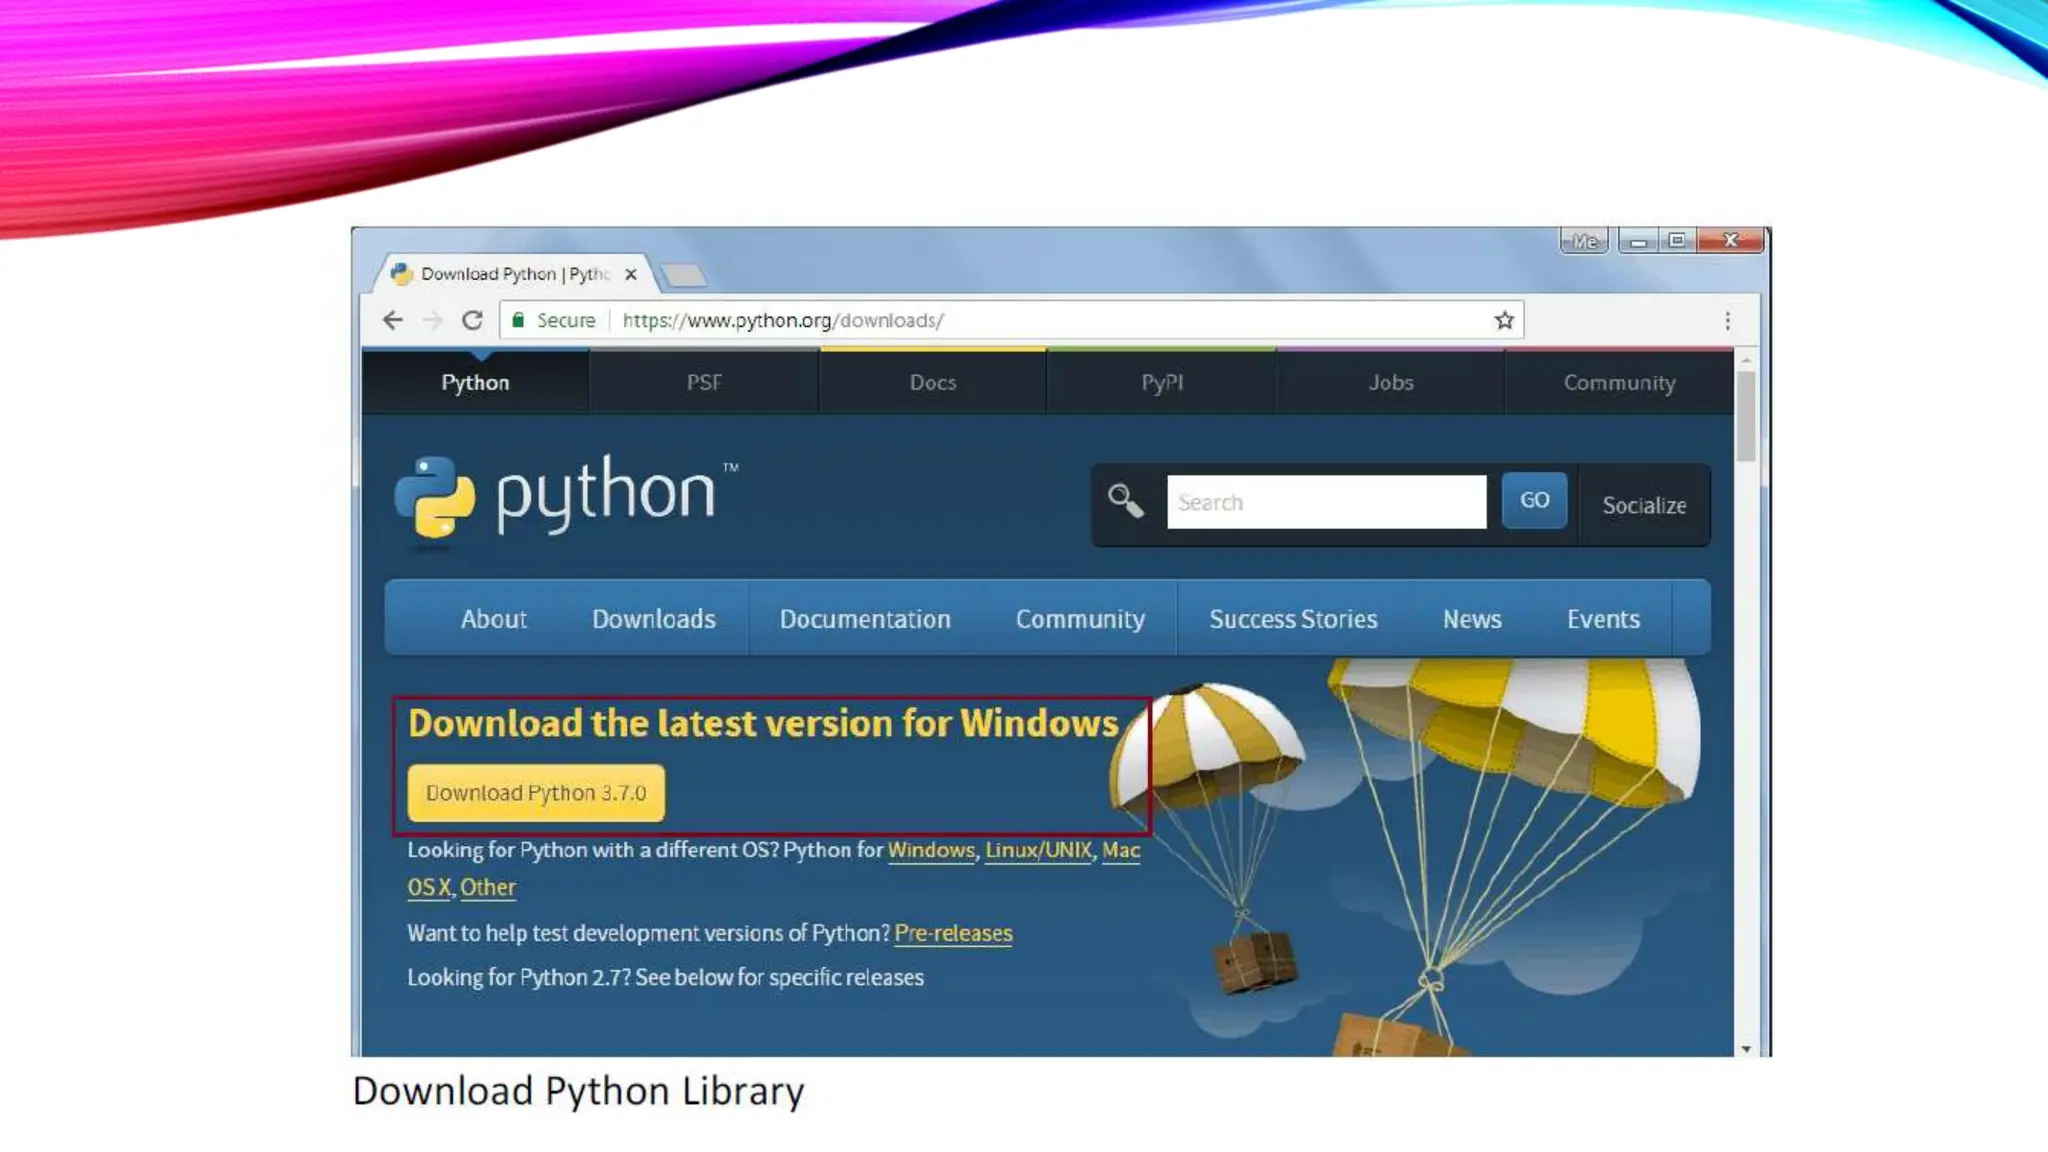Image resolution: width=2048 pixels, height=1152 pixels.
Task: Follow the Linux/UNIX link
Action: click(1039, 850)
